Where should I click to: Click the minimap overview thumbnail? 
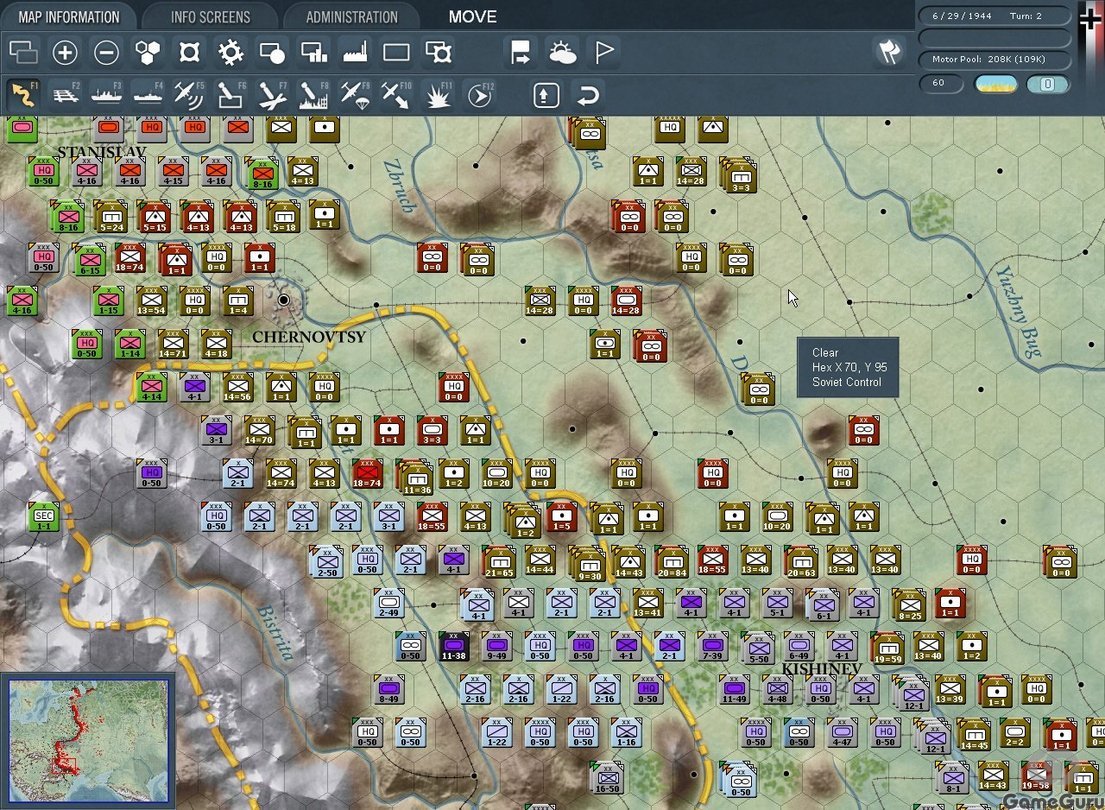[x=88, y=740]
